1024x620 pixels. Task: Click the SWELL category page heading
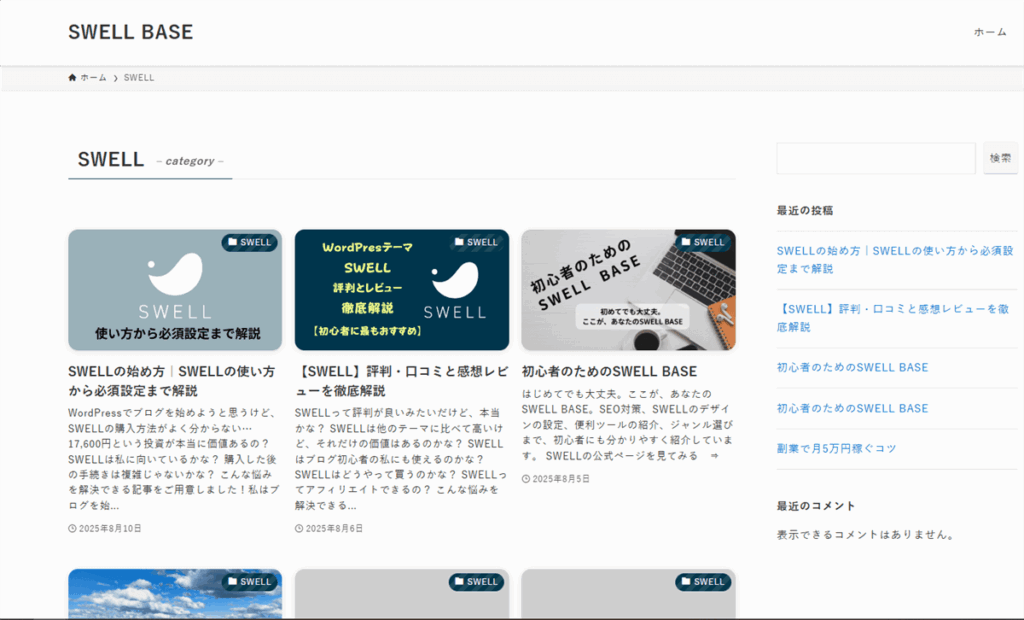coord(111,159)
